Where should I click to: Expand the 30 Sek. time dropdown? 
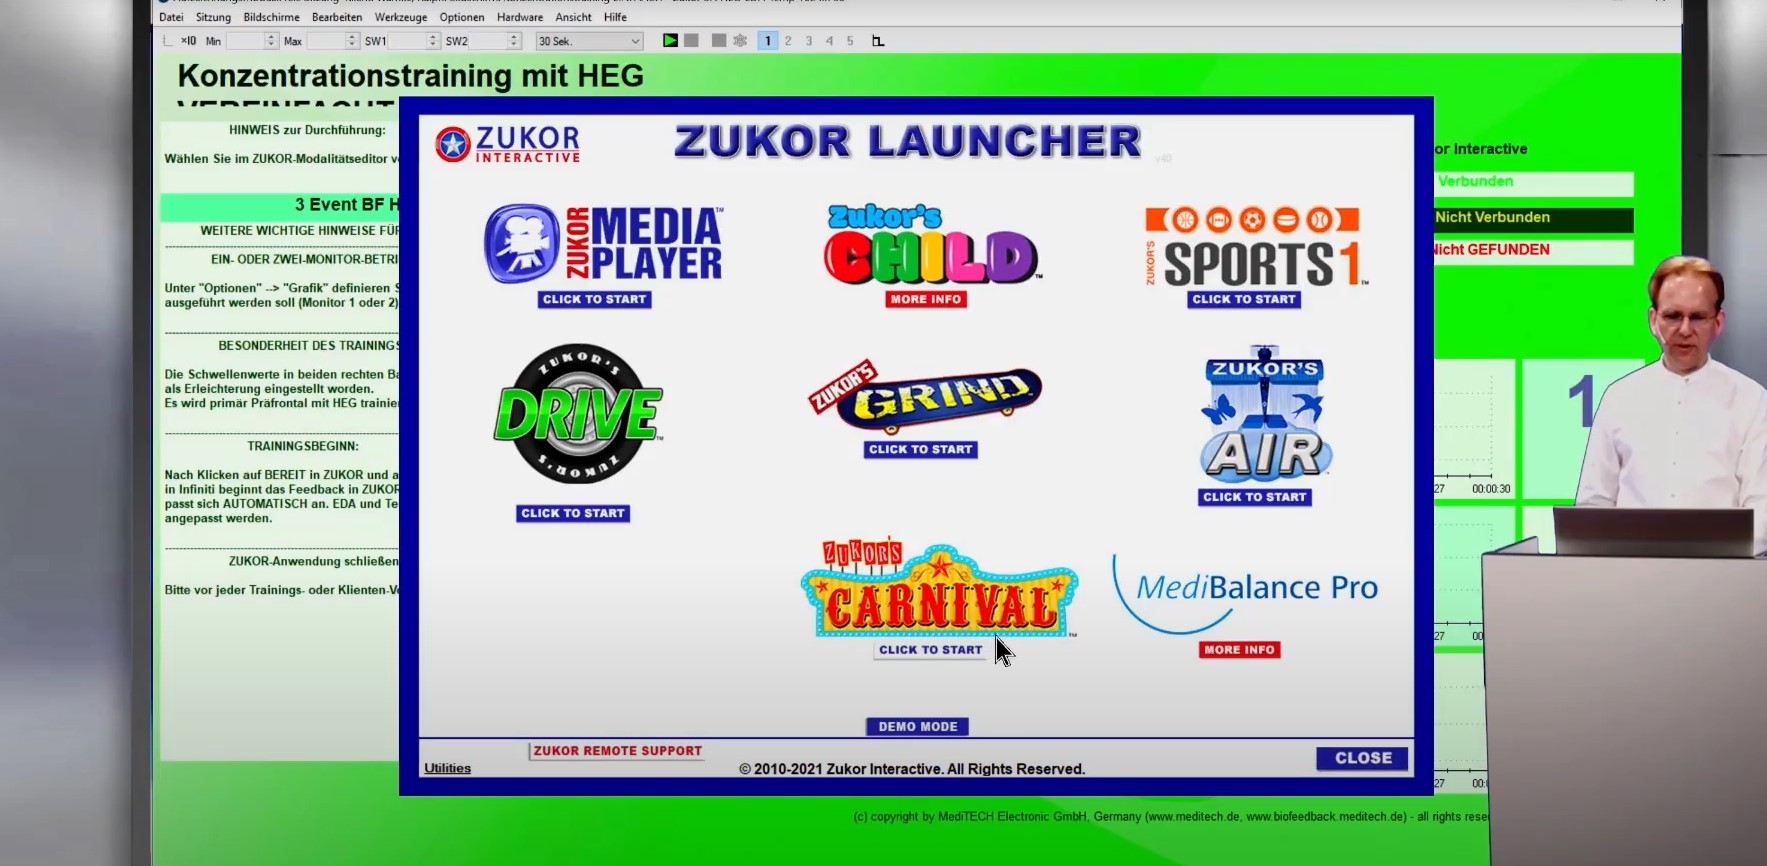coord(589,41)
